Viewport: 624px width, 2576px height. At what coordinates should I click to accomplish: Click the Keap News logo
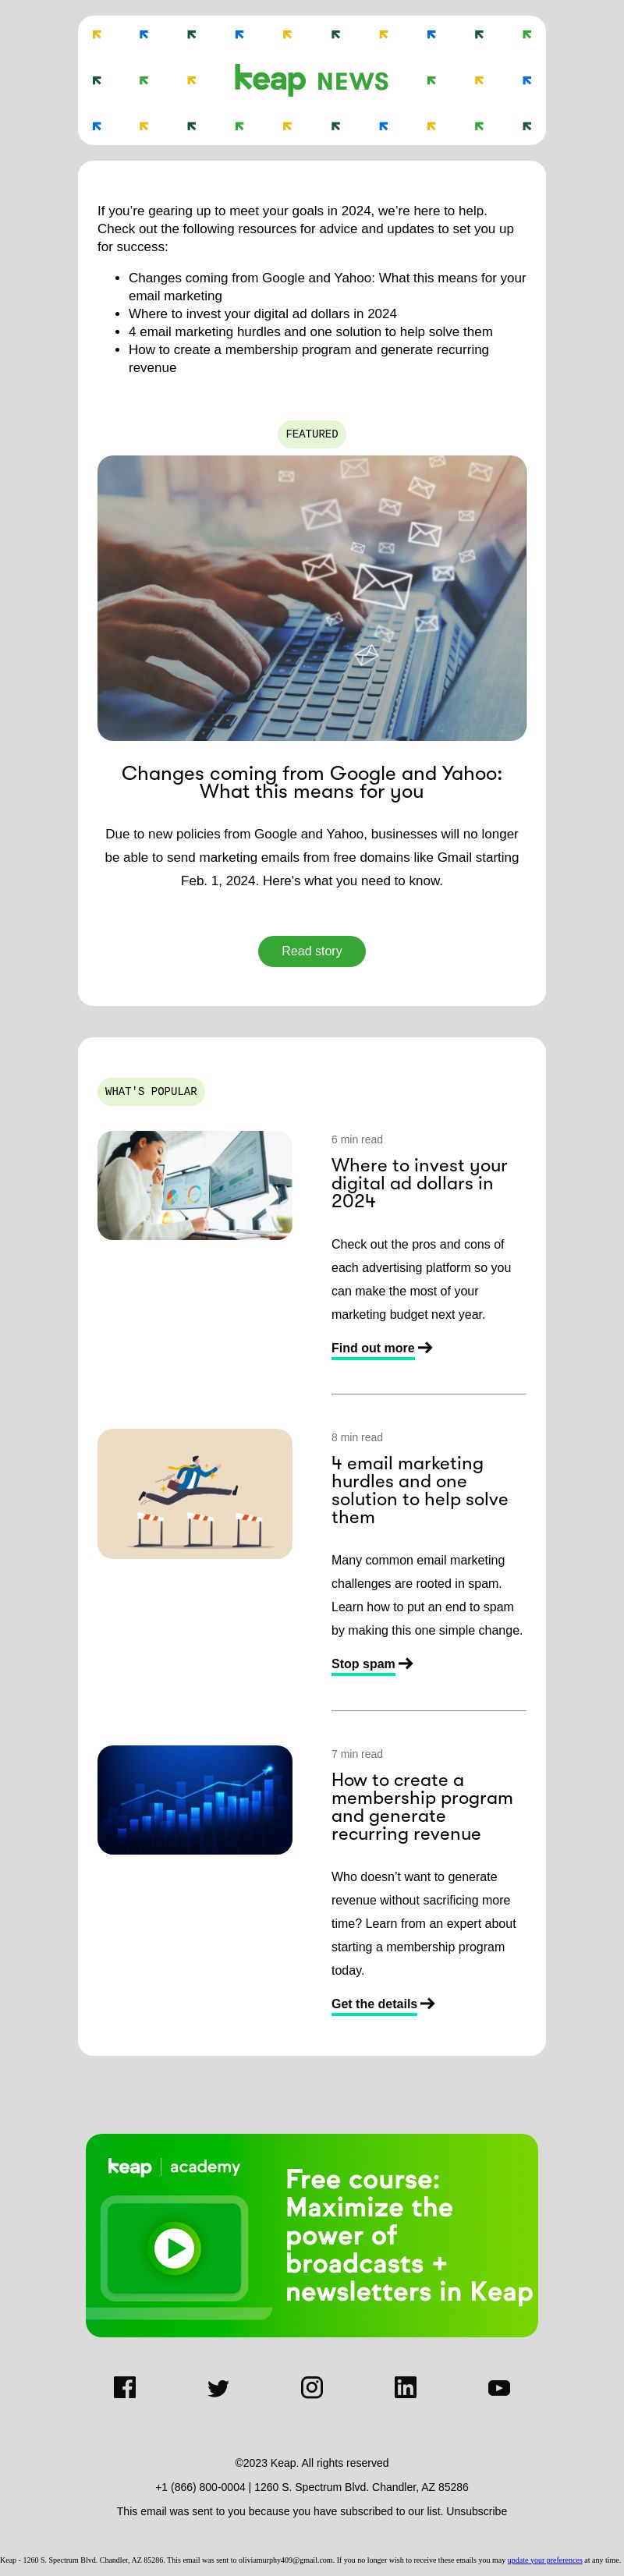[x=311, y=80]
